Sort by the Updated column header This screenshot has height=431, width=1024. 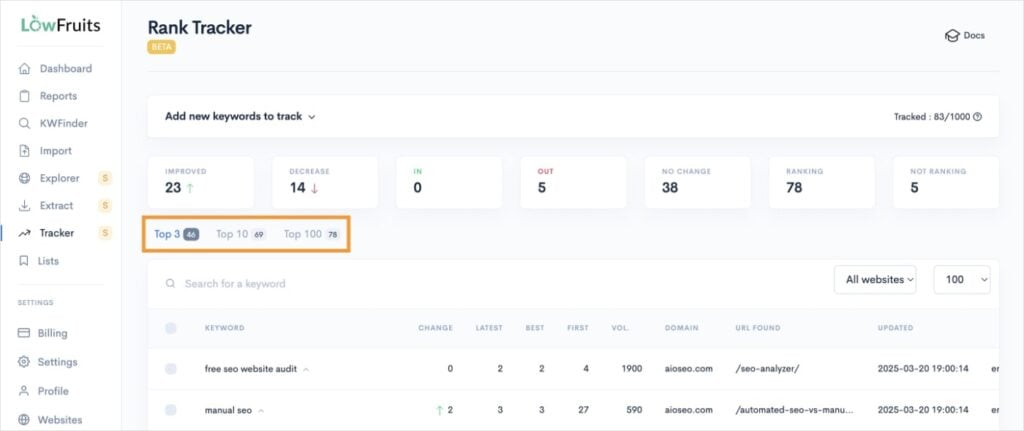pos(895,328)
